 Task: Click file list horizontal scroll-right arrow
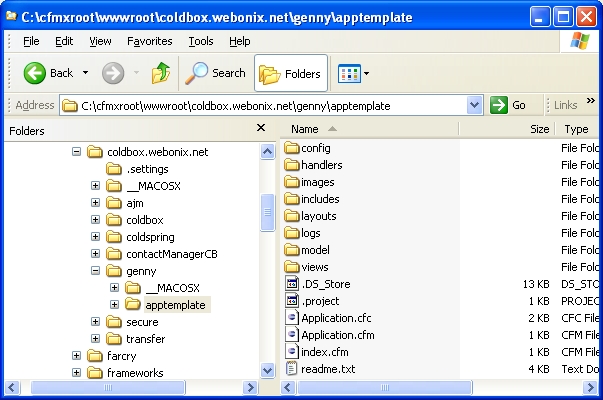point(590,387)
